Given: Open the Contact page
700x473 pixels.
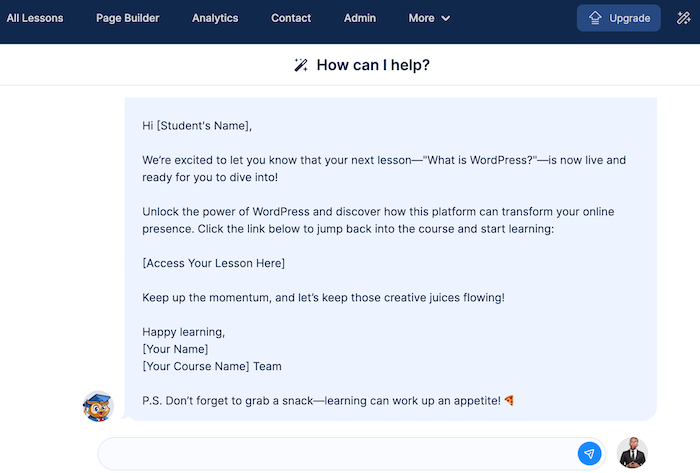Looking at the screenshot, I should point(291,18).
